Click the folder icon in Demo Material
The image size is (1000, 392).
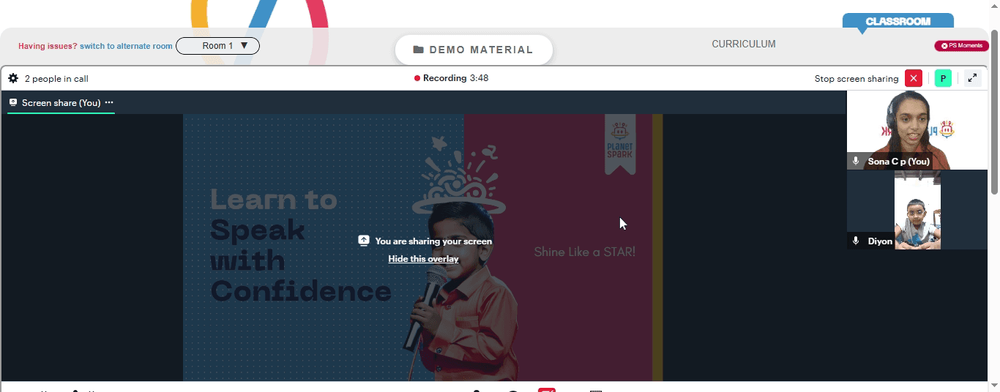pyautogui.click(x=418, y=50)
